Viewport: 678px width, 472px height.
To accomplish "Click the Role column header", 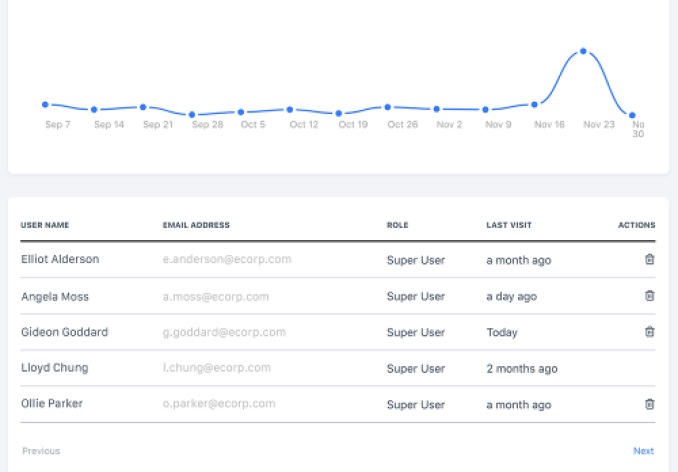I will (x=397, y=225).
